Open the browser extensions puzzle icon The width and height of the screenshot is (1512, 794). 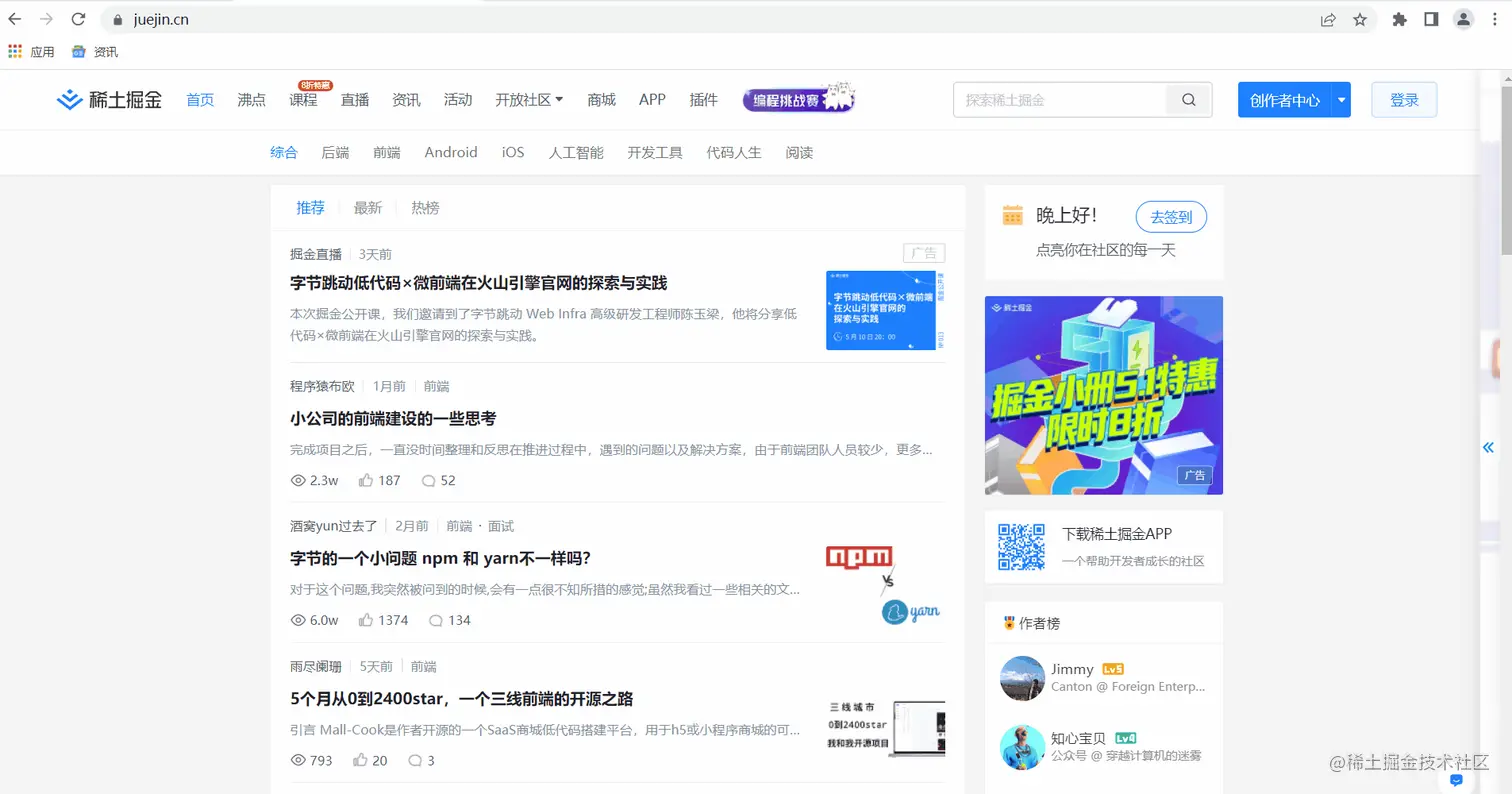point(1400,19)
